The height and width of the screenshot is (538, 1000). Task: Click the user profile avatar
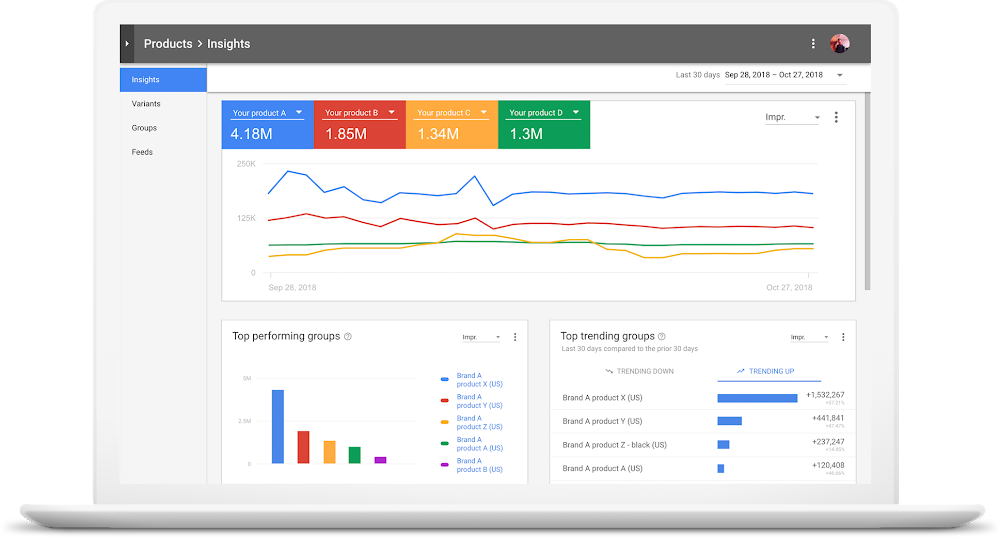click(840, 44)
